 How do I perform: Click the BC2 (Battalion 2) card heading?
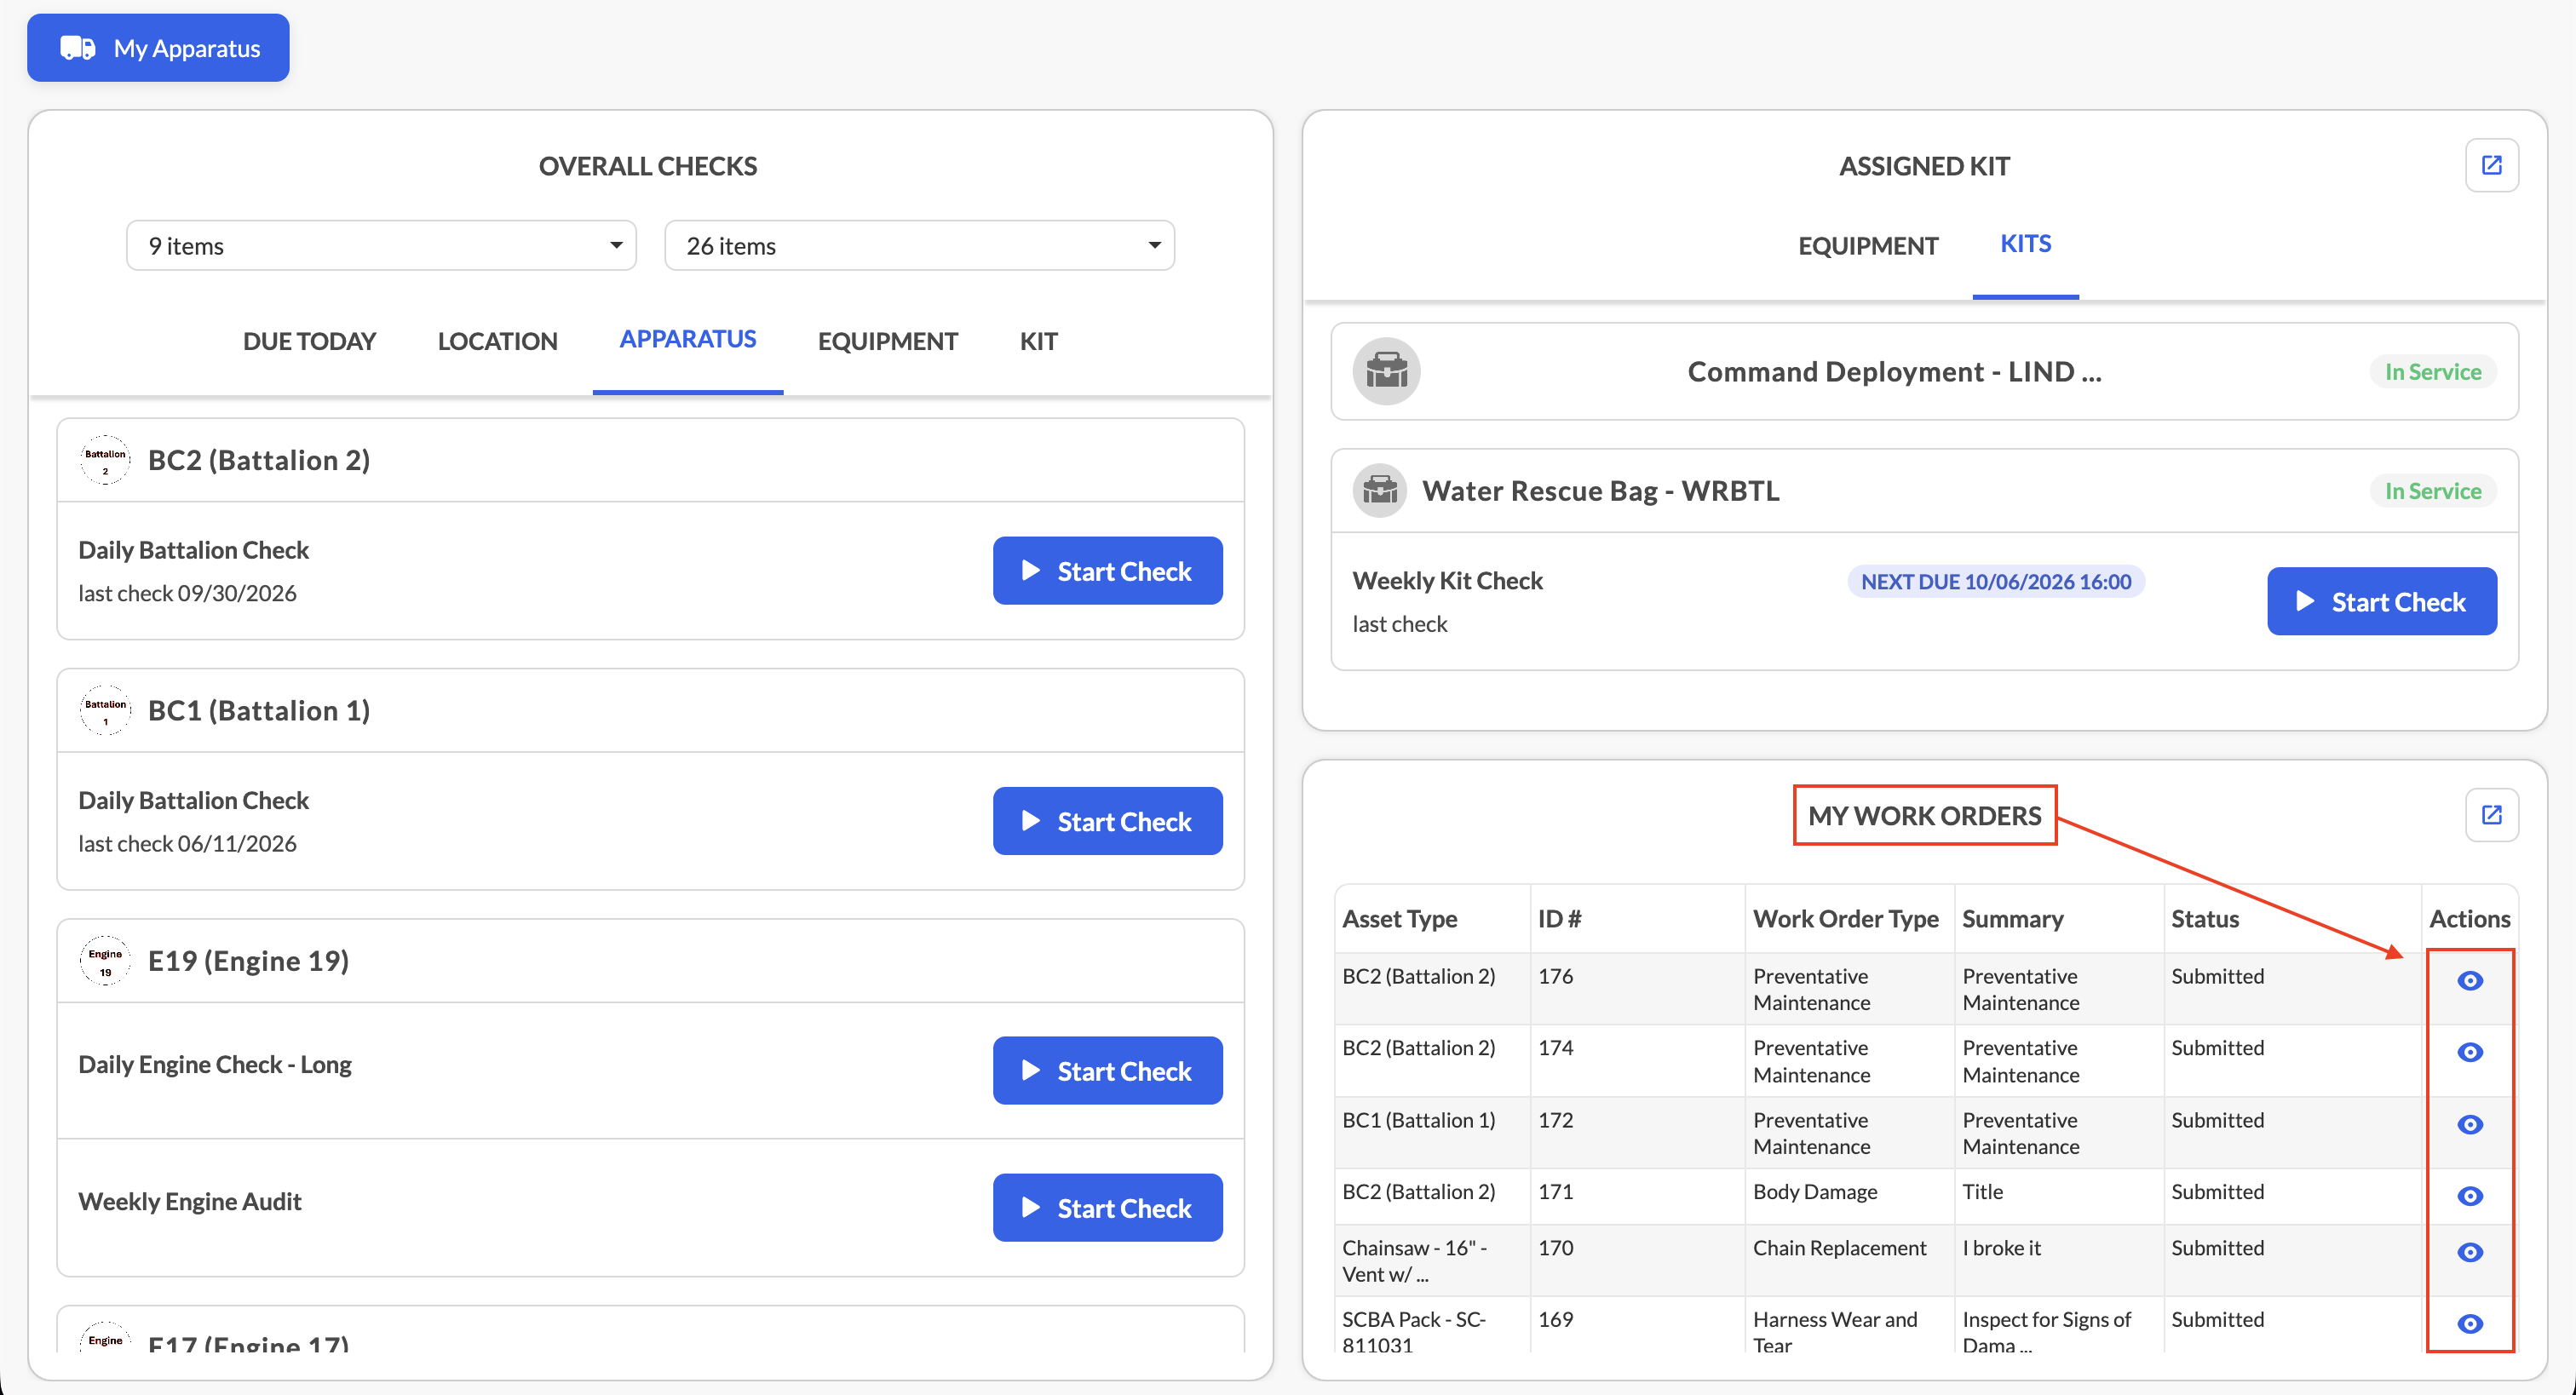(258, 460)
